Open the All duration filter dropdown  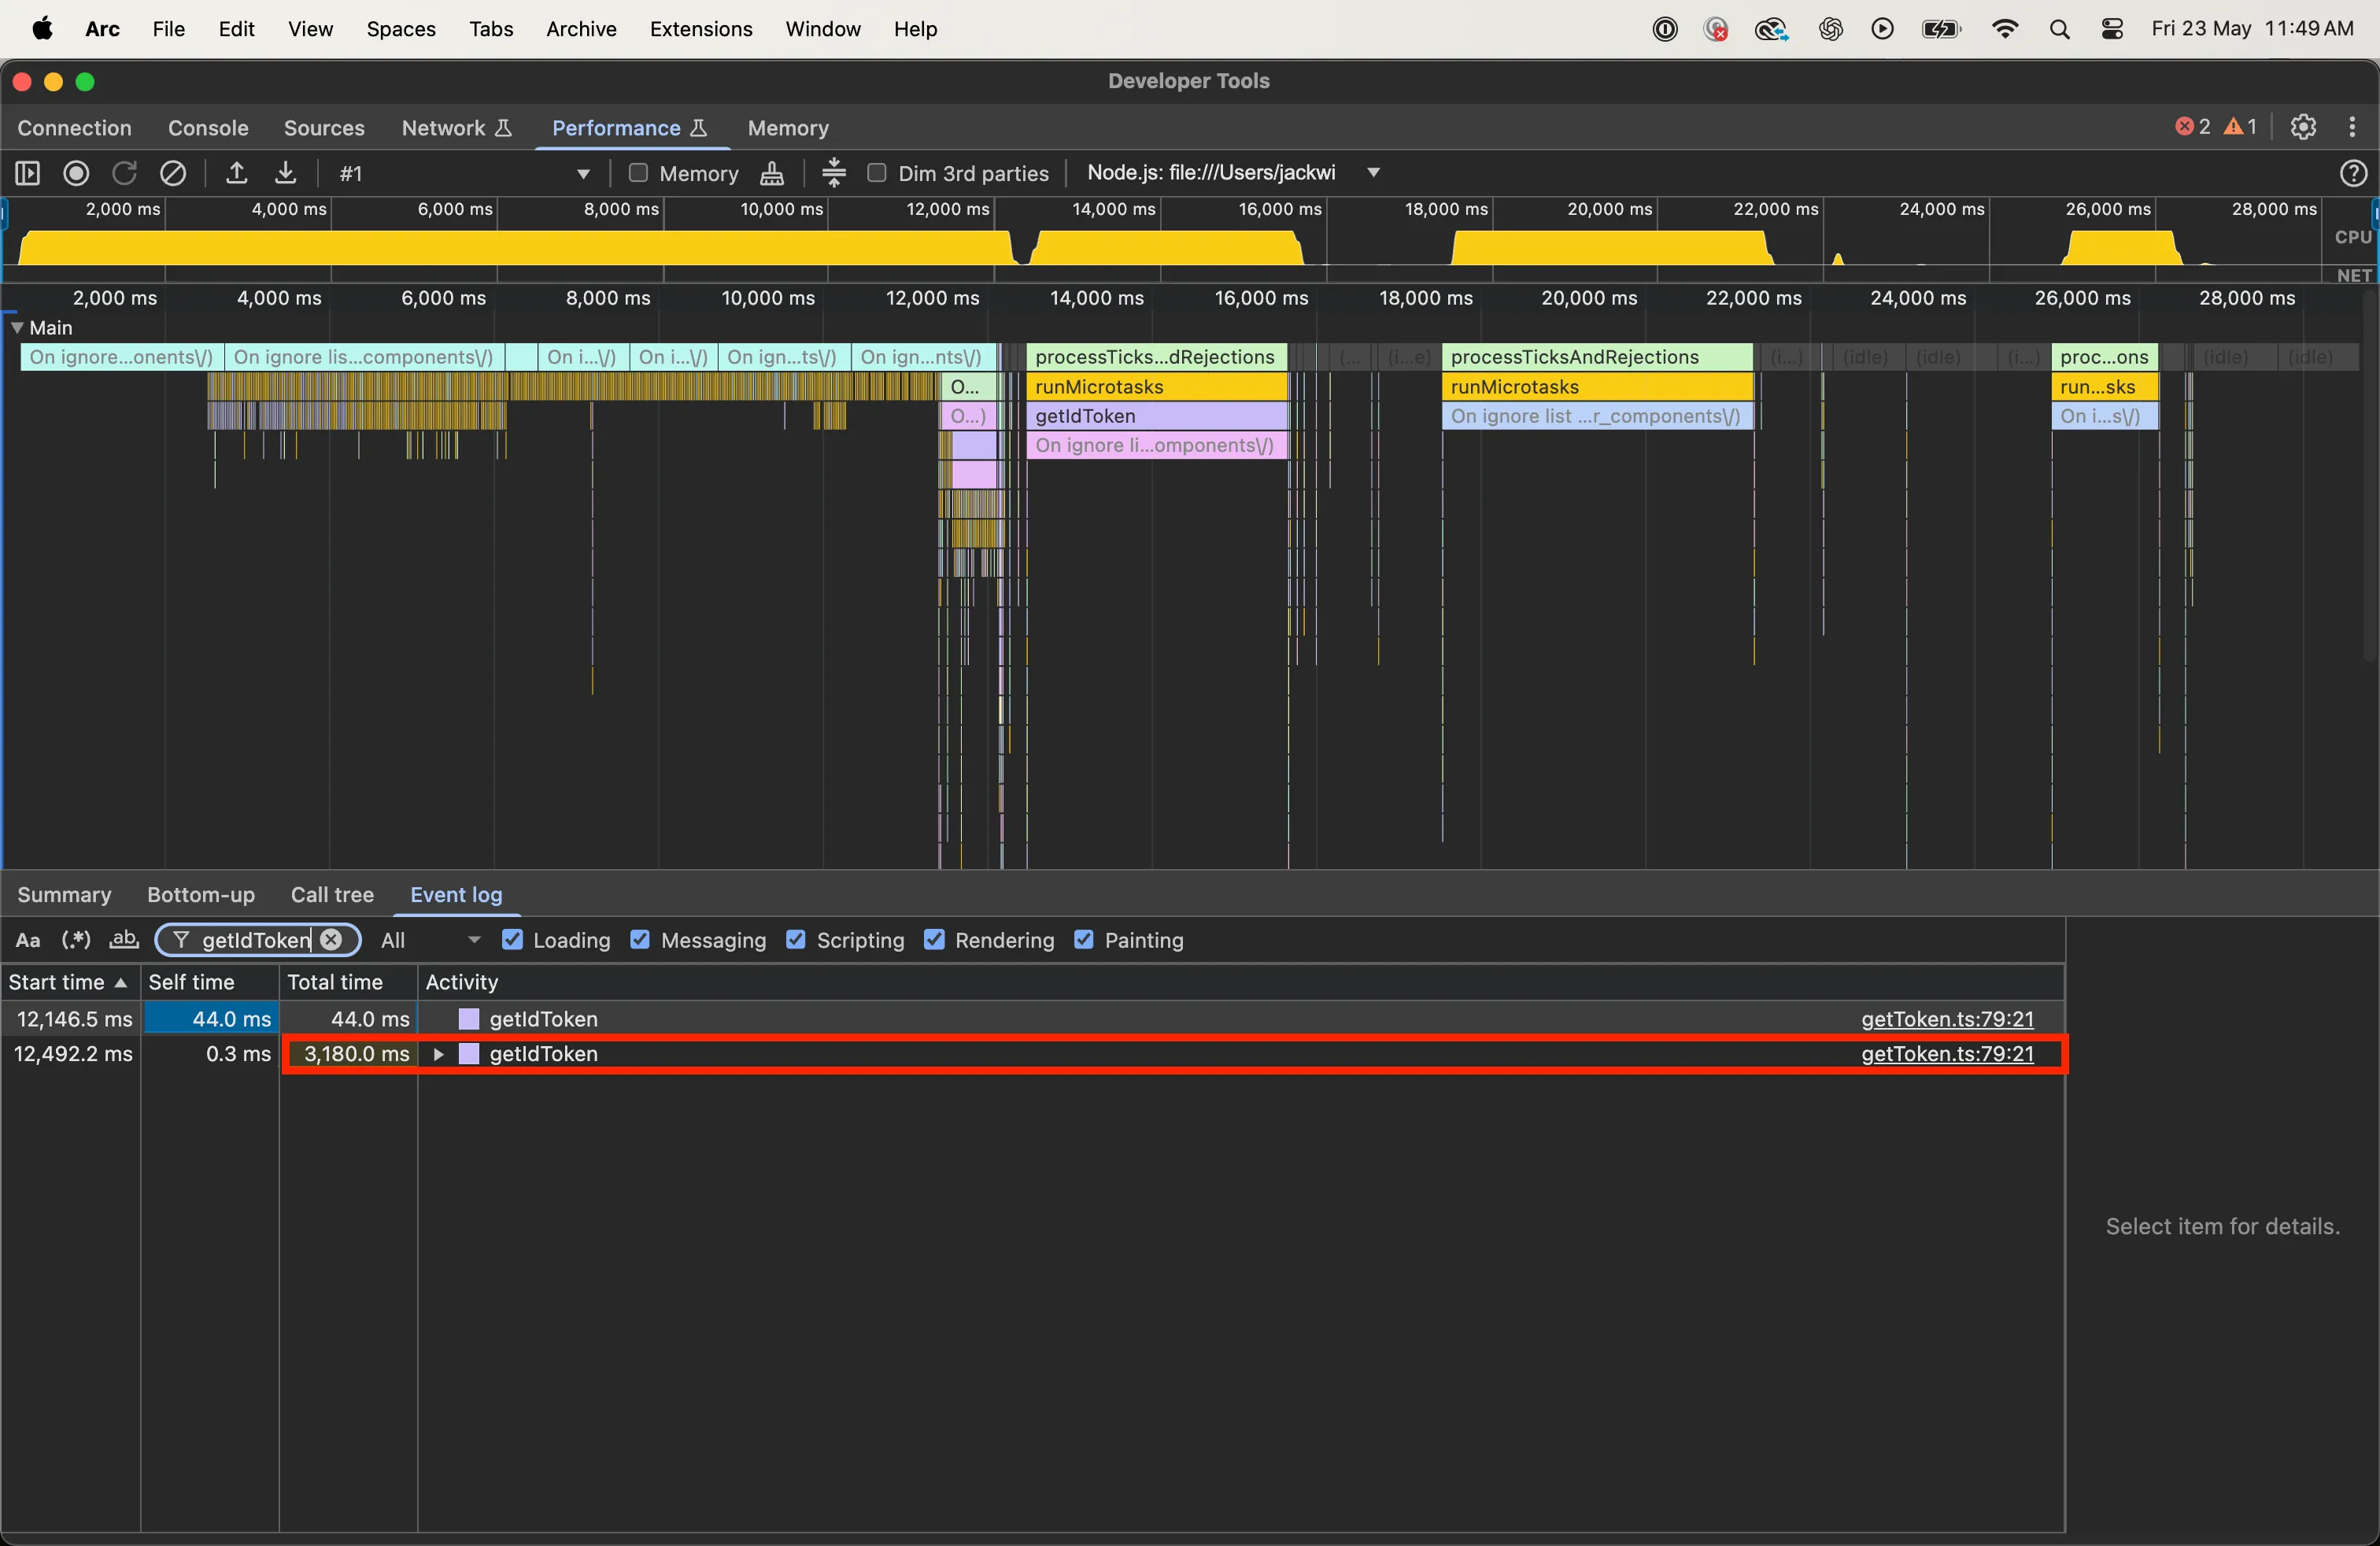point(431,940)
